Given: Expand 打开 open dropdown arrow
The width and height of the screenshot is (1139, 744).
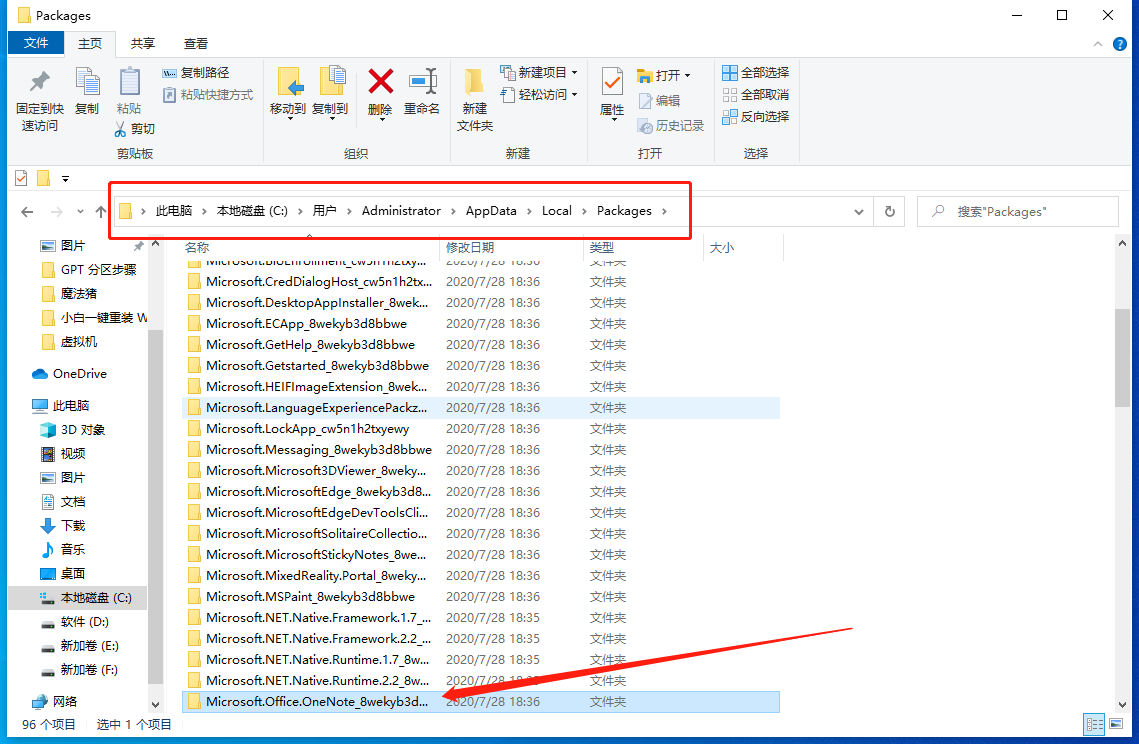Looking at the screenshot, I should (x=687, y=76).
